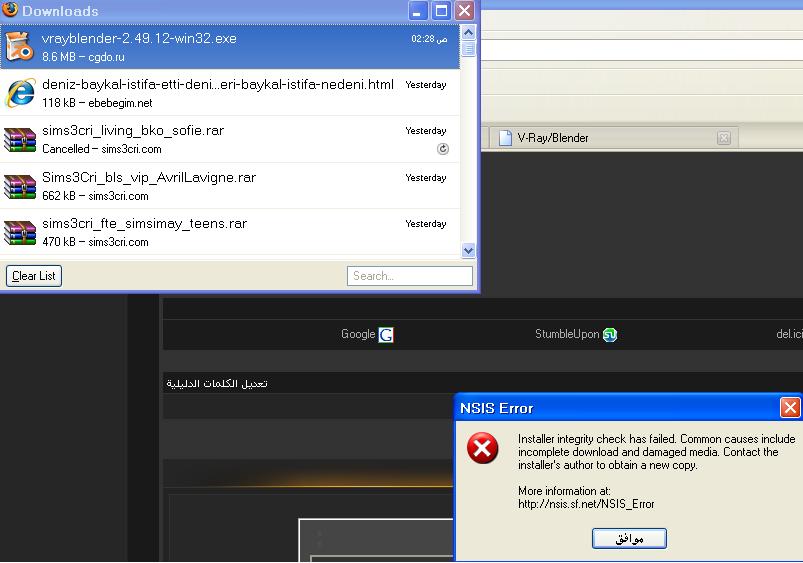
Task: Click the 118 kB – ebebegim.net details text
Action: tap(97, 103)
